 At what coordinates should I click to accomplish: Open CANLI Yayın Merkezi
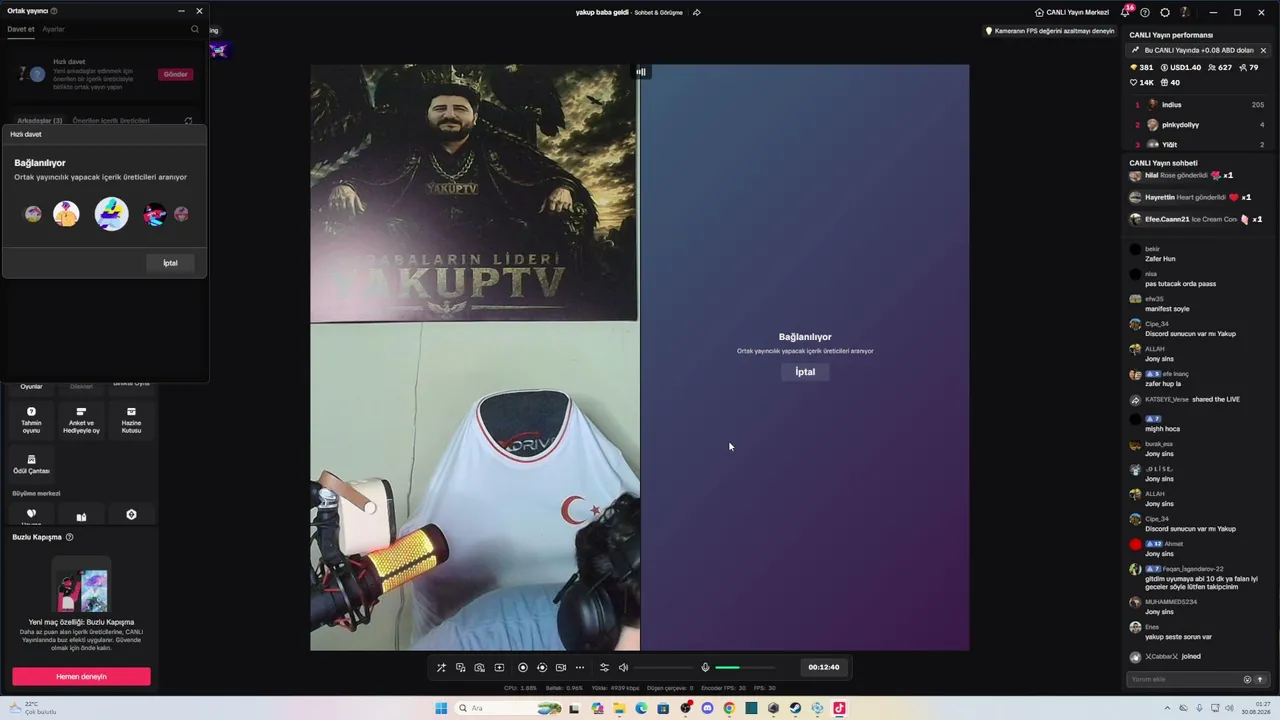1072,12
